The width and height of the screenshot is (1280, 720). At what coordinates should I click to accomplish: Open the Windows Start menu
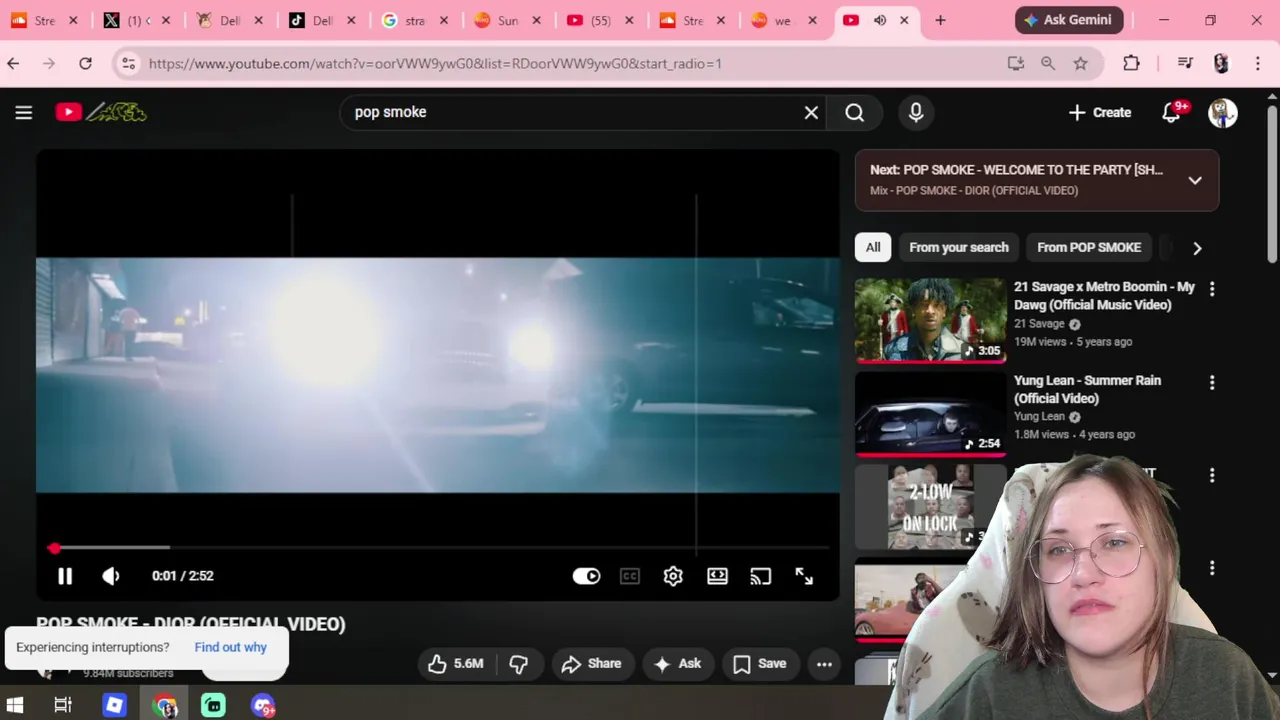pos(14,706)
